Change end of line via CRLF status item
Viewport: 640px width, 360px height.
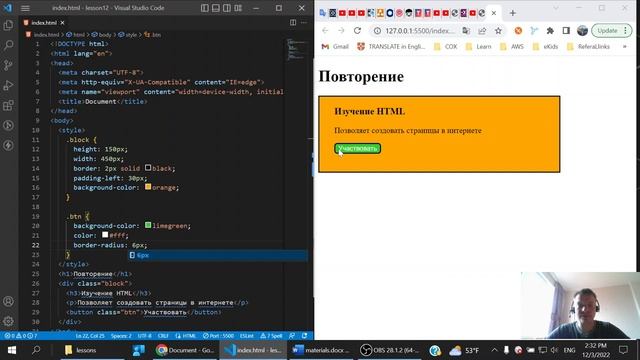(163, 336)
